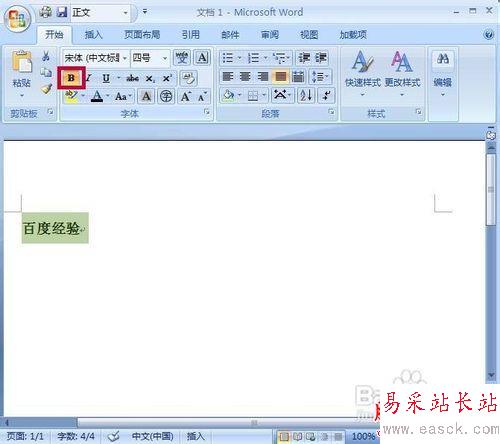Open the line spacing dropdown
This screenshot has width=500, height=444.
(x=320, y=77)
